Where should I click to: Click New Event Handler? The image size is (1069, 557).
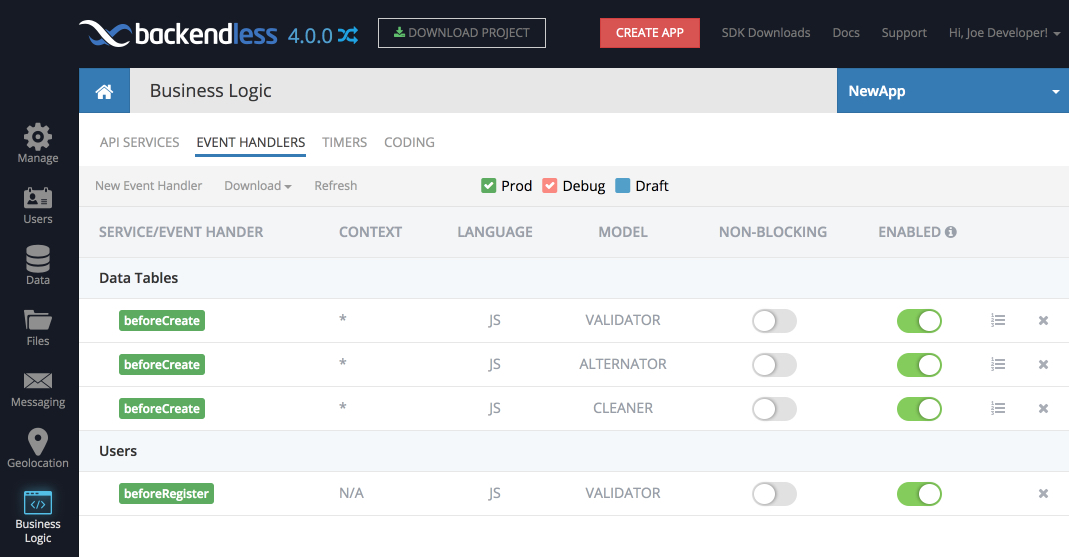tap(149, 185)
